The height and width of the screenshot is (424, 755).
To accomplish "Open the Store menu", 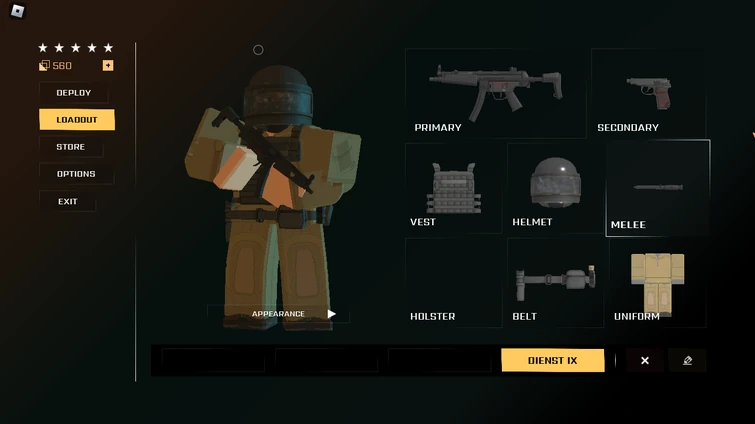I will (x=71, y=147).
